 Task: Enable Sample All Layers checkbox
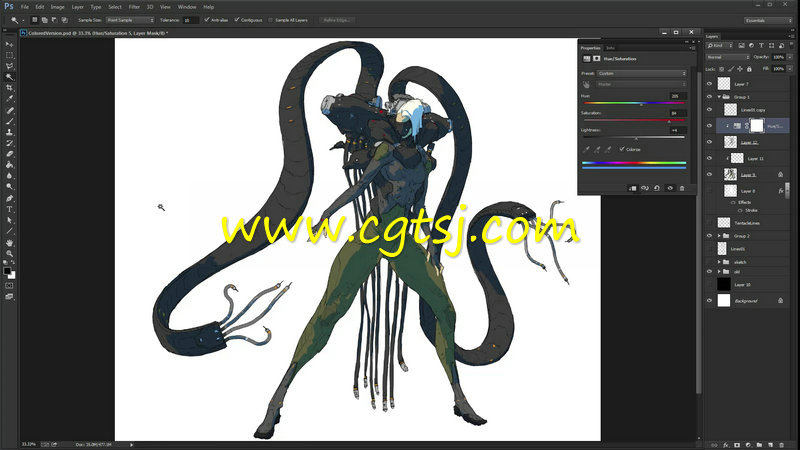[x=270, y=20]
